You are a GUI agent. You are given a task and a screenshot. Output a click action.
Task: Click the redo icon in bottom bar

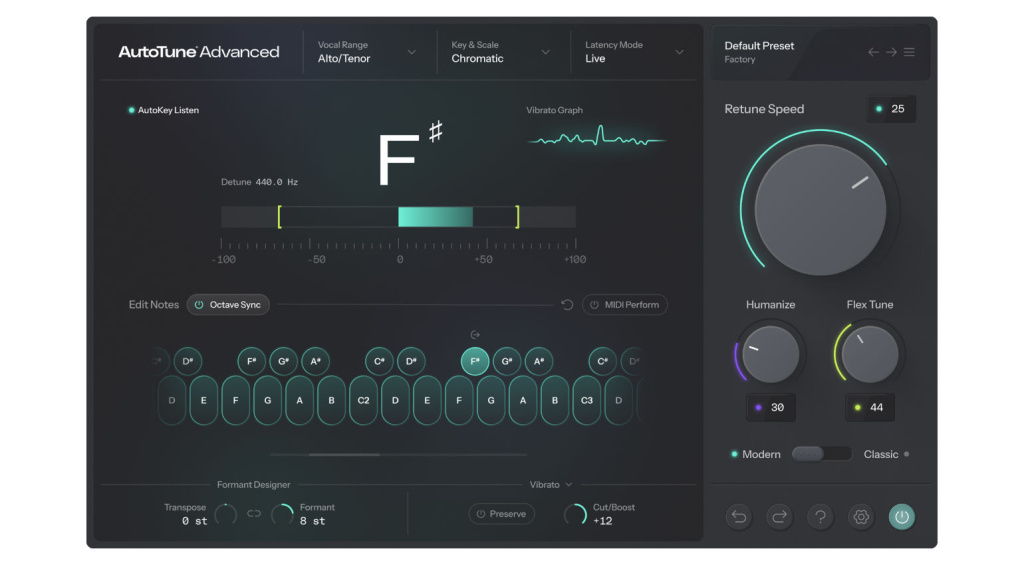[x=780, y=517]
